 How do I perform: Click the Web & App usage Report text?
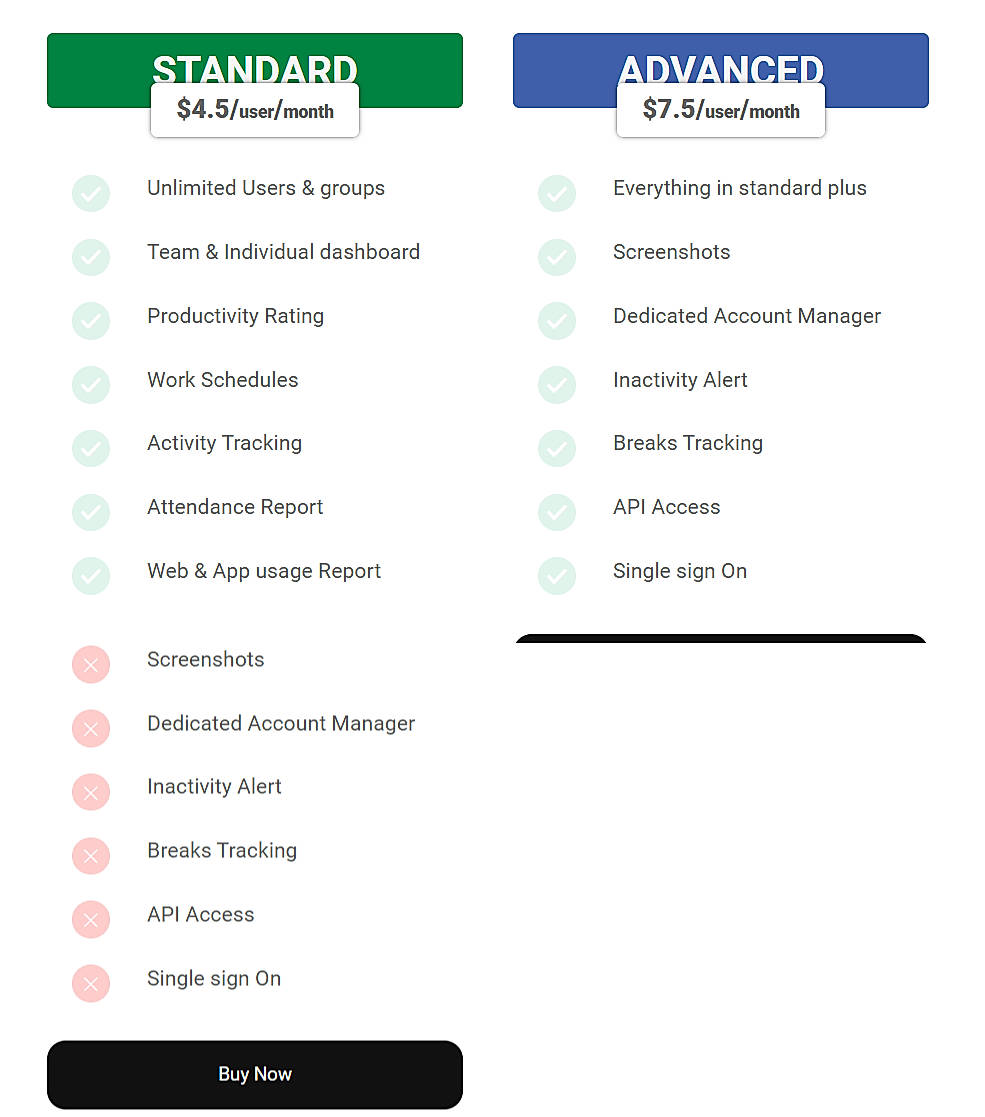(x=264, y=571)
